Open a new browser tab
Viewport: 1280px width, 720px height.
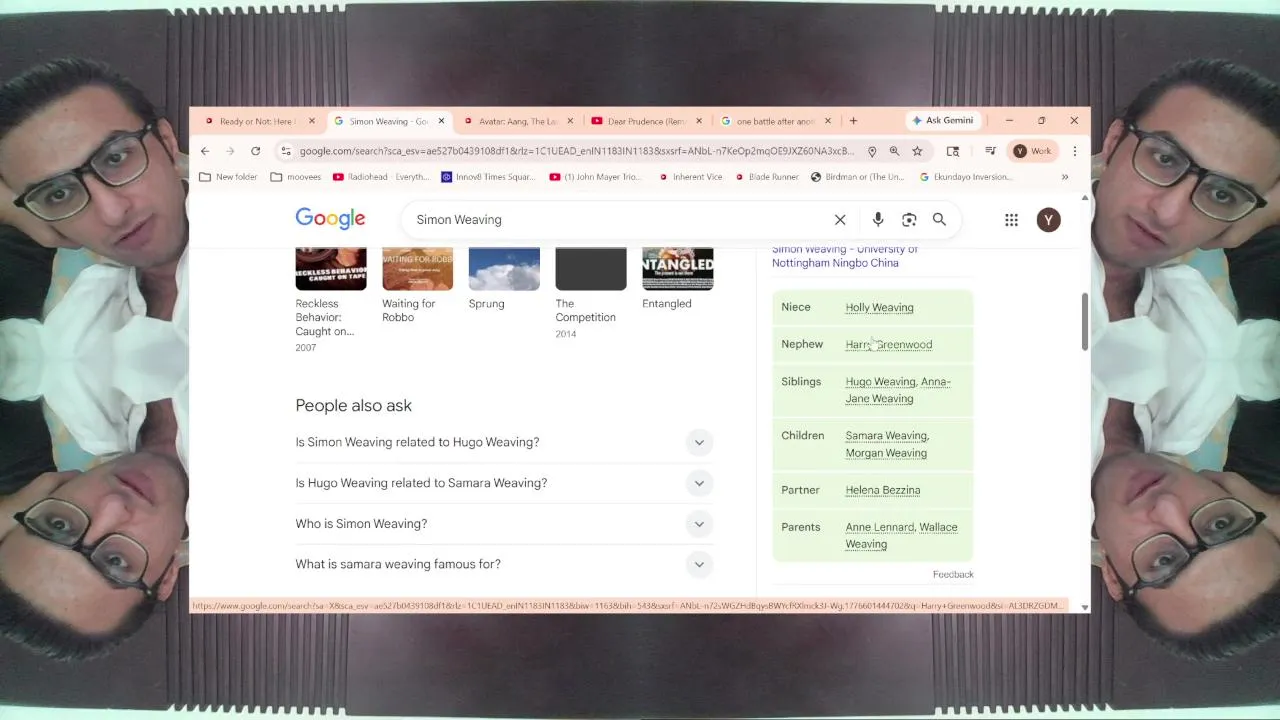[853, 121]
